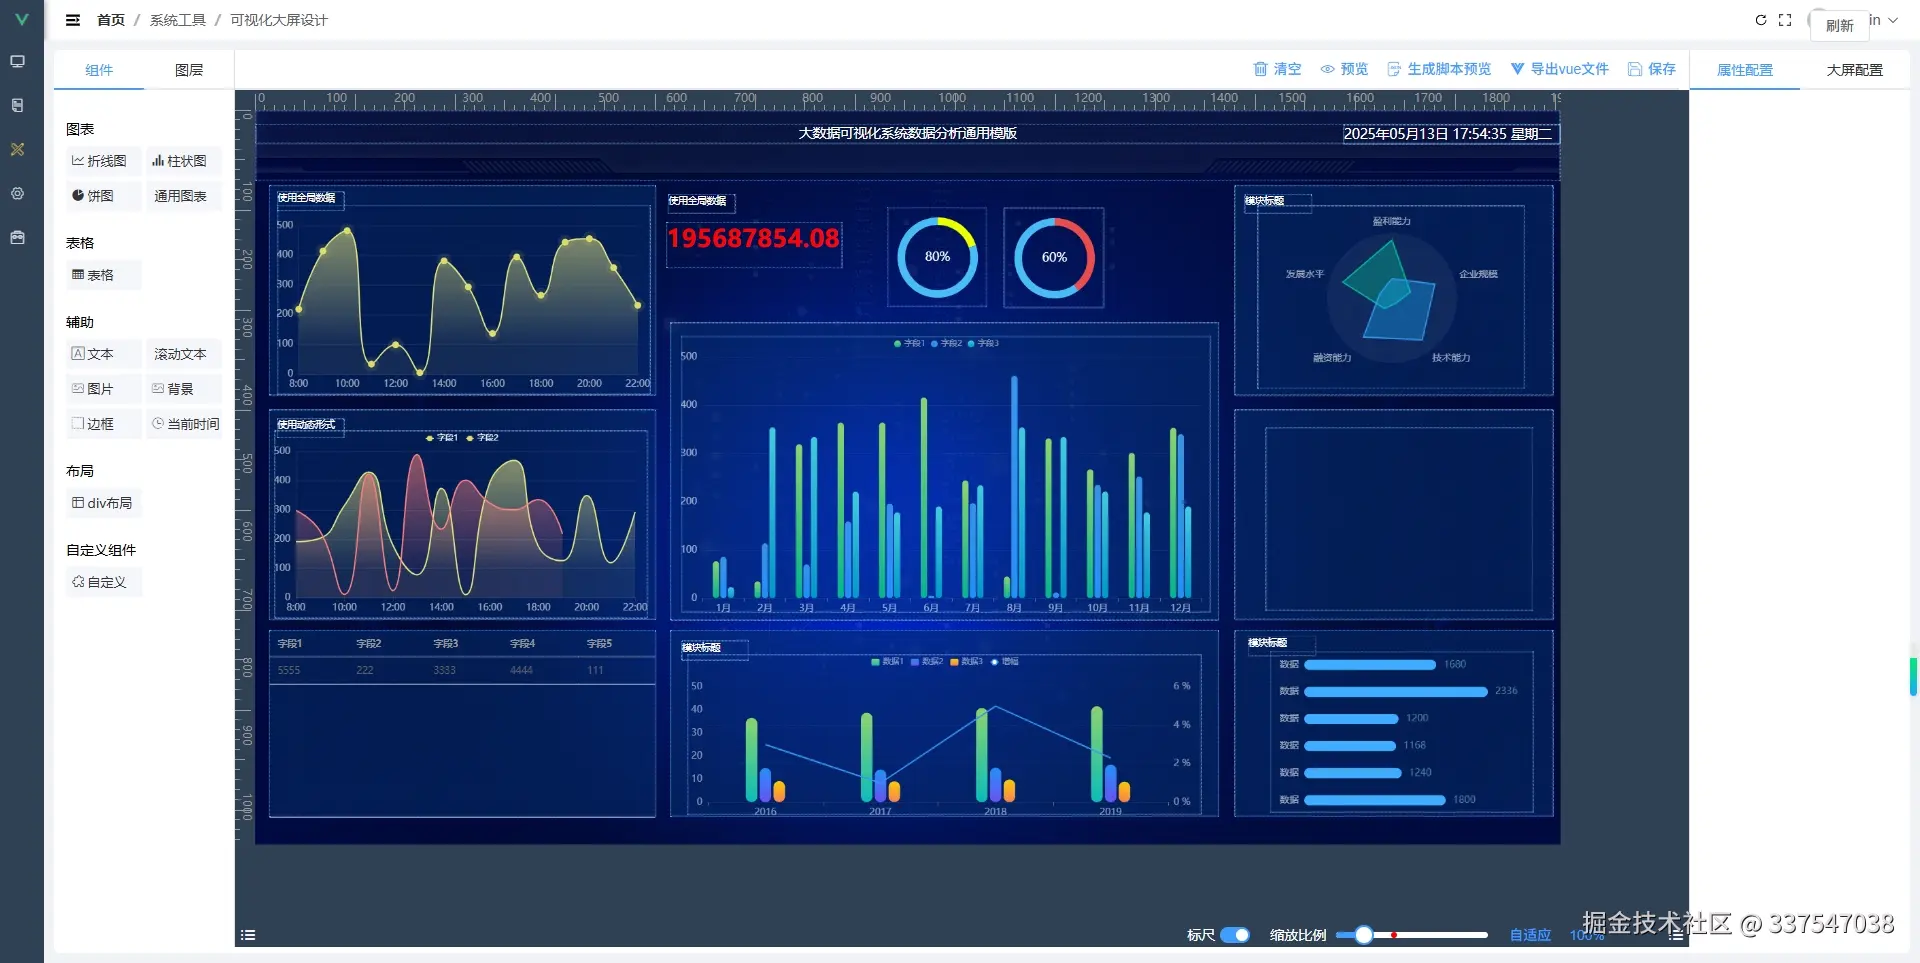Click the progress bar valued 2336
Image resolution: width=1920 pixels, height=963 pixels.
(1396, 692)
